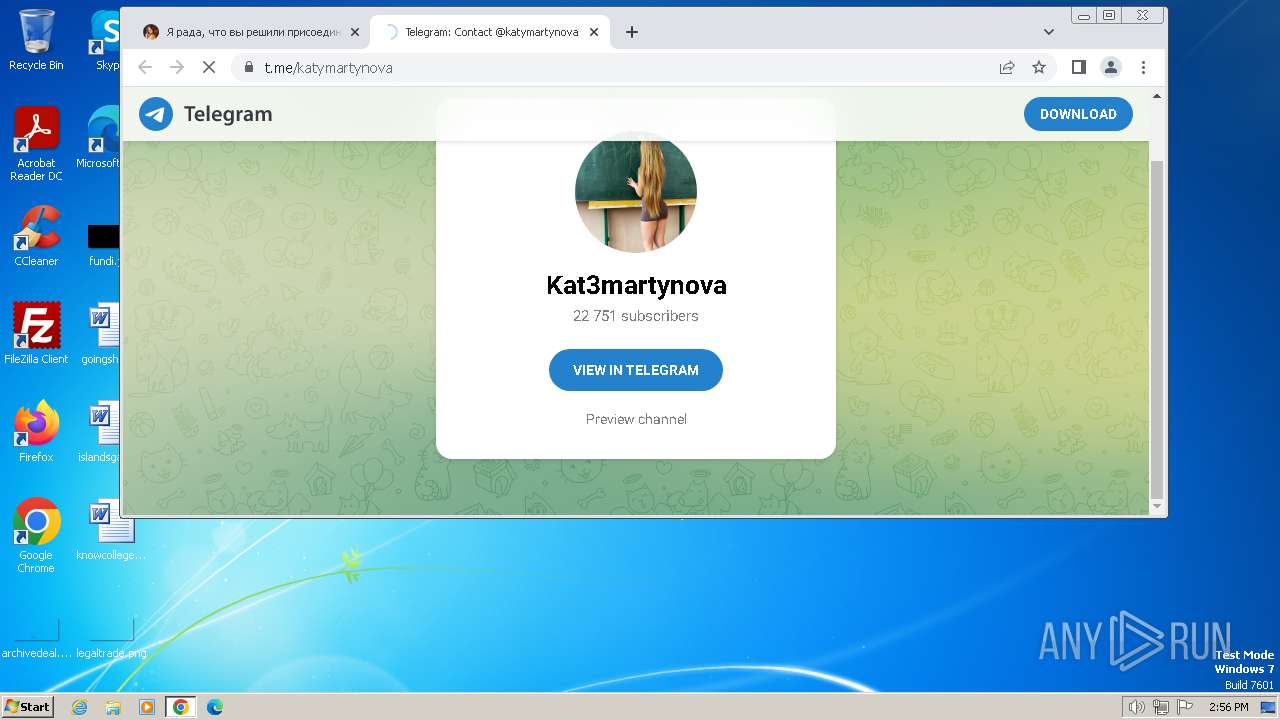Image resolution: width=1280 pixels, height=720 pixels.
Task: Open Chrome three-dot menu
Action: point(1143,67)
